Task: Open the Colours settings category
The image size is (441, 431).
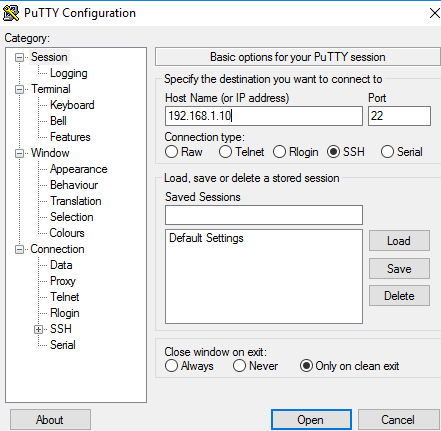Action: (x=67, y=233)
